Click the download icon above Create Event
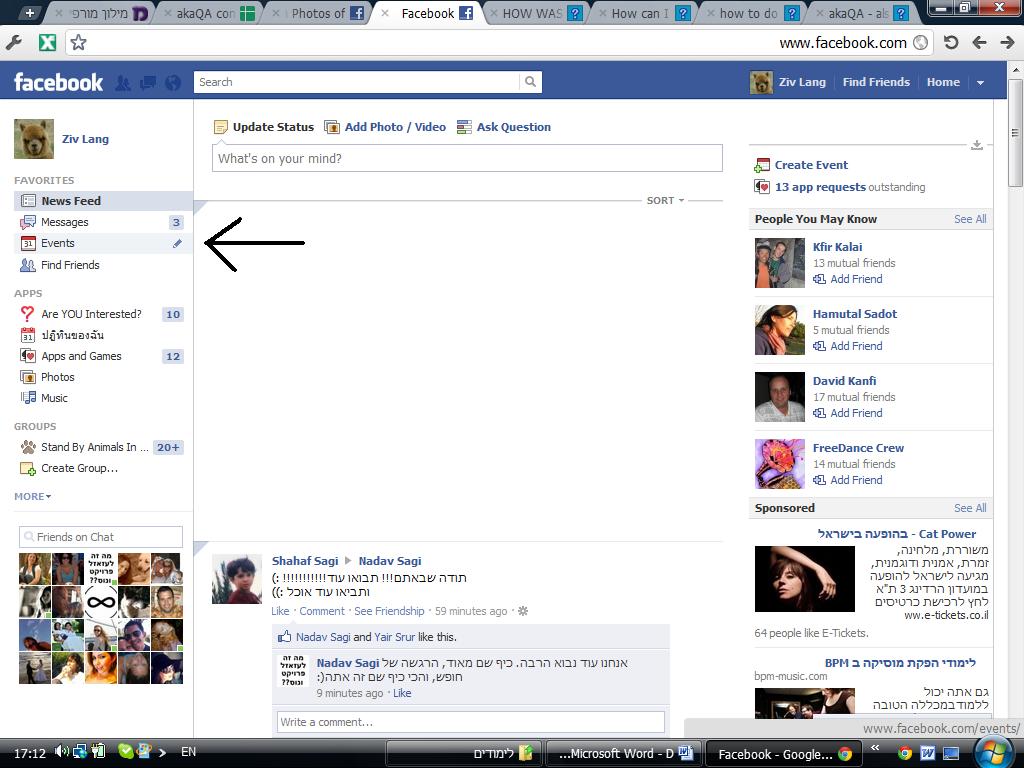This screenshot has height=768, width=1024. tap(977, 145)
